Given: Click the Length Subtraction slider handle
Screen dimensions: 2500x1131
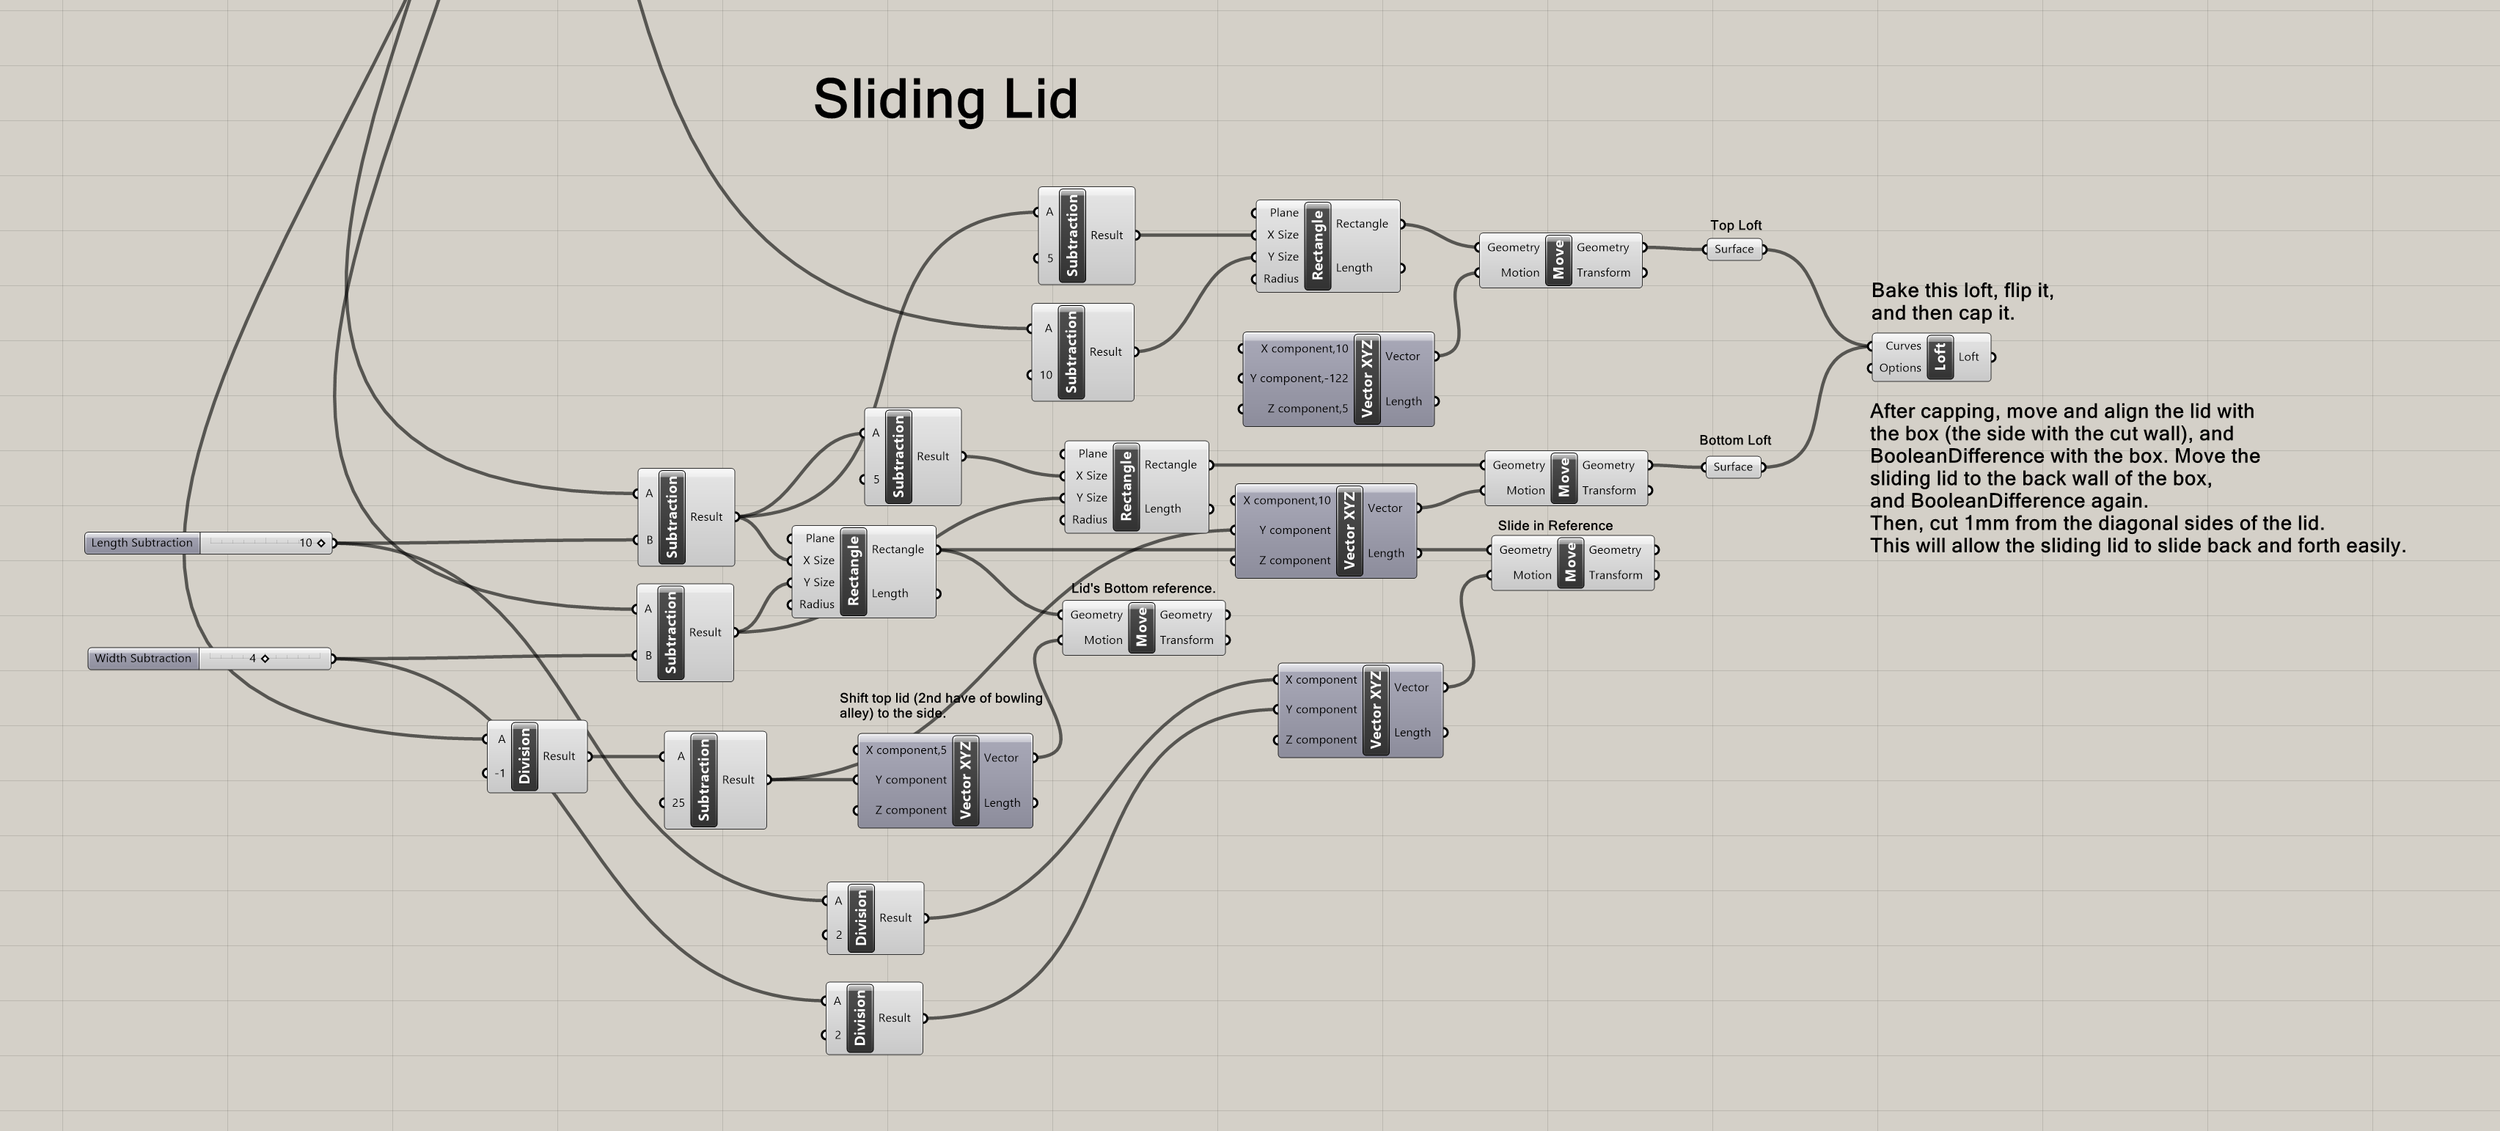Looking at the screenshot, I should point(321,543).
